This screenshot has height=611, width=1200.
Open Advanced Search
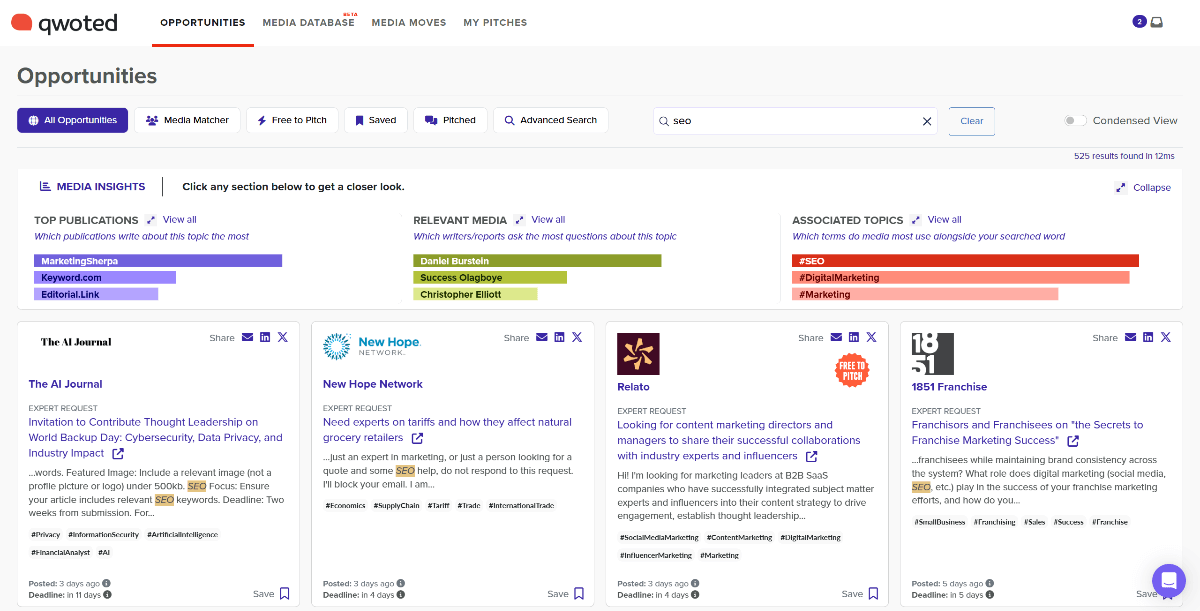551,120
